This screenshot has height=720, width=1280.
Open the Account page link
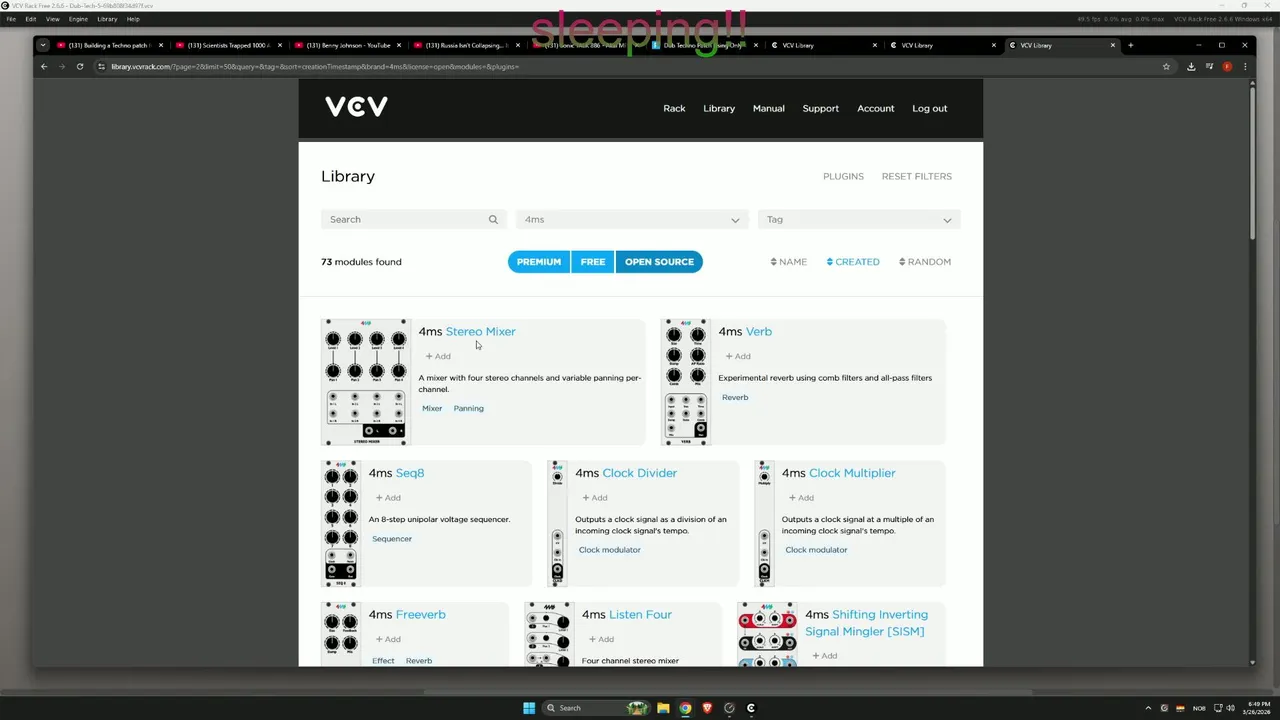pos(875,108)
